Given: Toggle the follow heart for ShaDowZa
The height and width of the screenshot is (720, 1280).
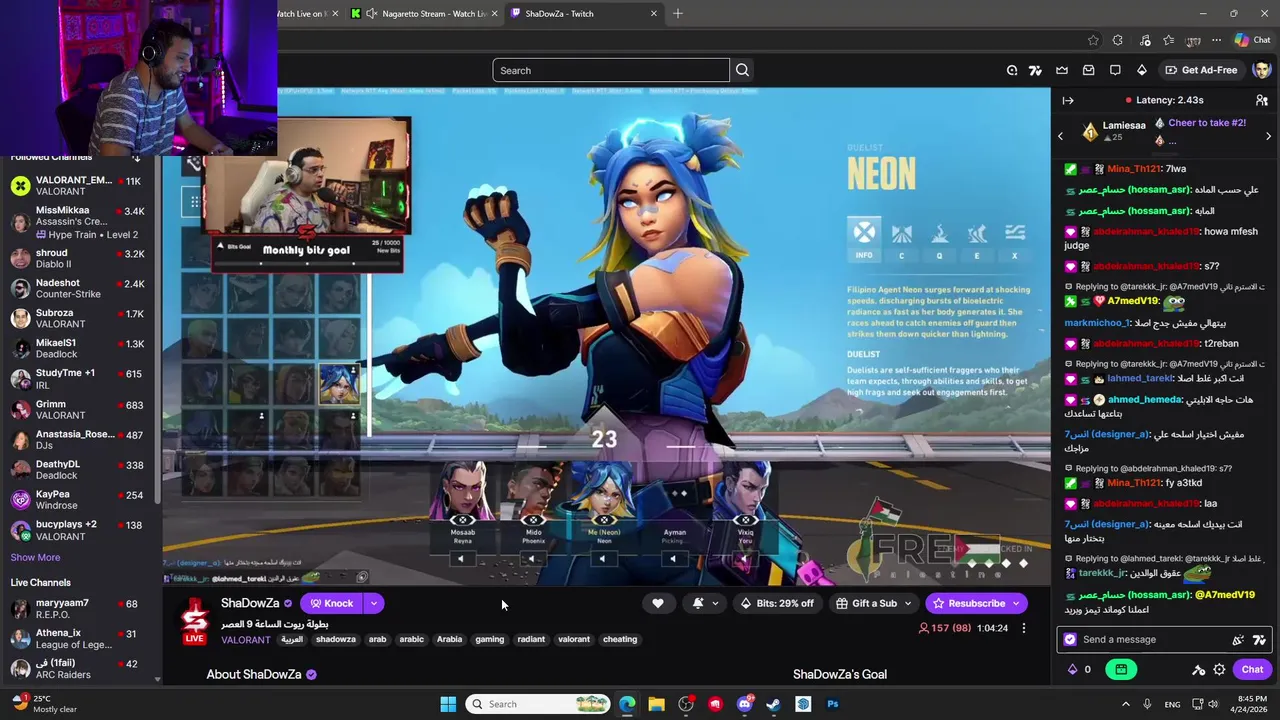Looking at the screenshot, I should click(657, 603).
